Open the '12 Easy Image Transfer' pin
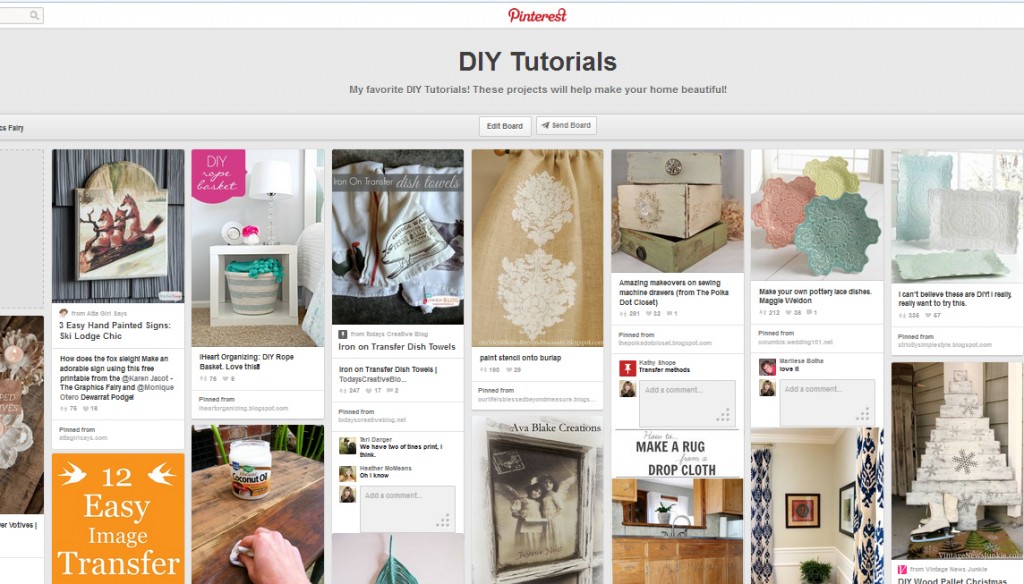 [118, 519]
